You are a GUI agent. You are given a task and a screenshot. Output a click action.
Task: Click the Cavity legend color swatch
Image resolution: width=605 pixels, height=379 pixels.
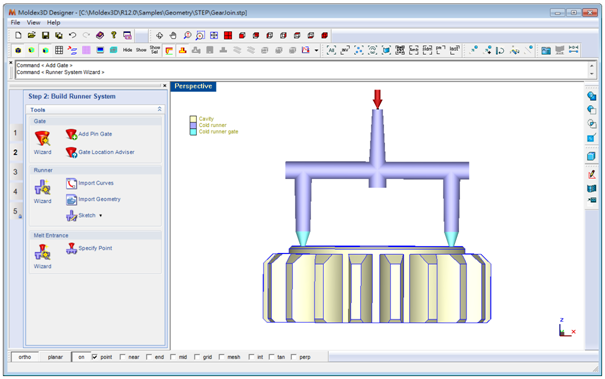[x=193, y=119]
